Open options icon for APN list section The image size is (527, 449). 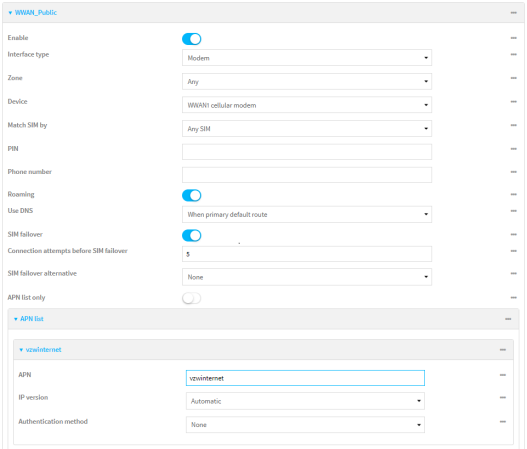pyautogui.click(x=508, y=319)
